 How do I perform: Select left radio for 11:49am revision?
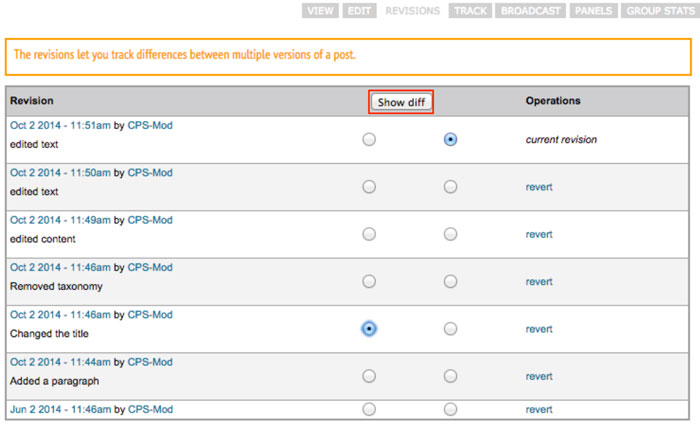[x=369, y=234]
